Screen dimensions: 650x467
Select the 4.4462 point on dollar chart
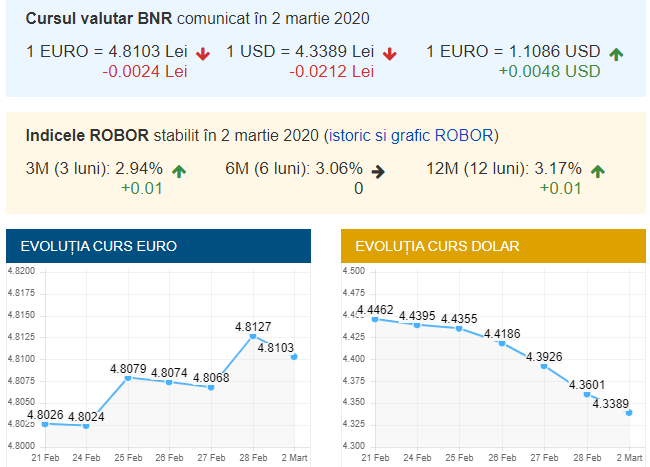pyautogui.click(x=376, y=320)
